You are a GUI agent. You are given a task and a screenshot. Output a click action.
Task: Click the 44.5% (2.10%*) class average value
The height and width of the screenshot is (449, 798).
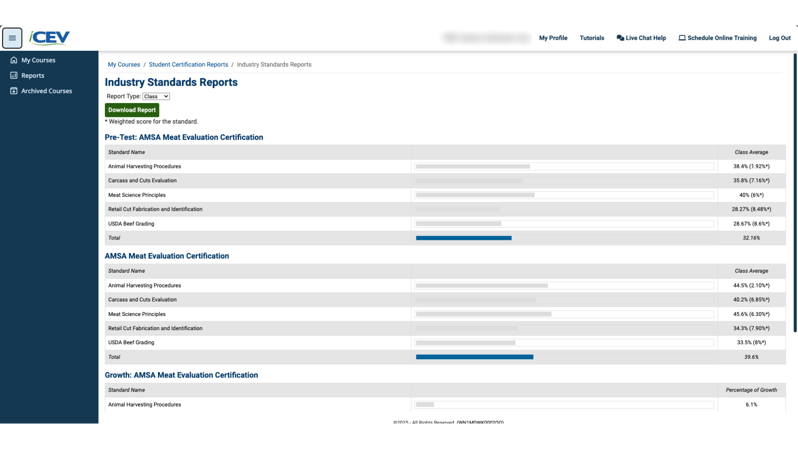(x=751, y=286)
